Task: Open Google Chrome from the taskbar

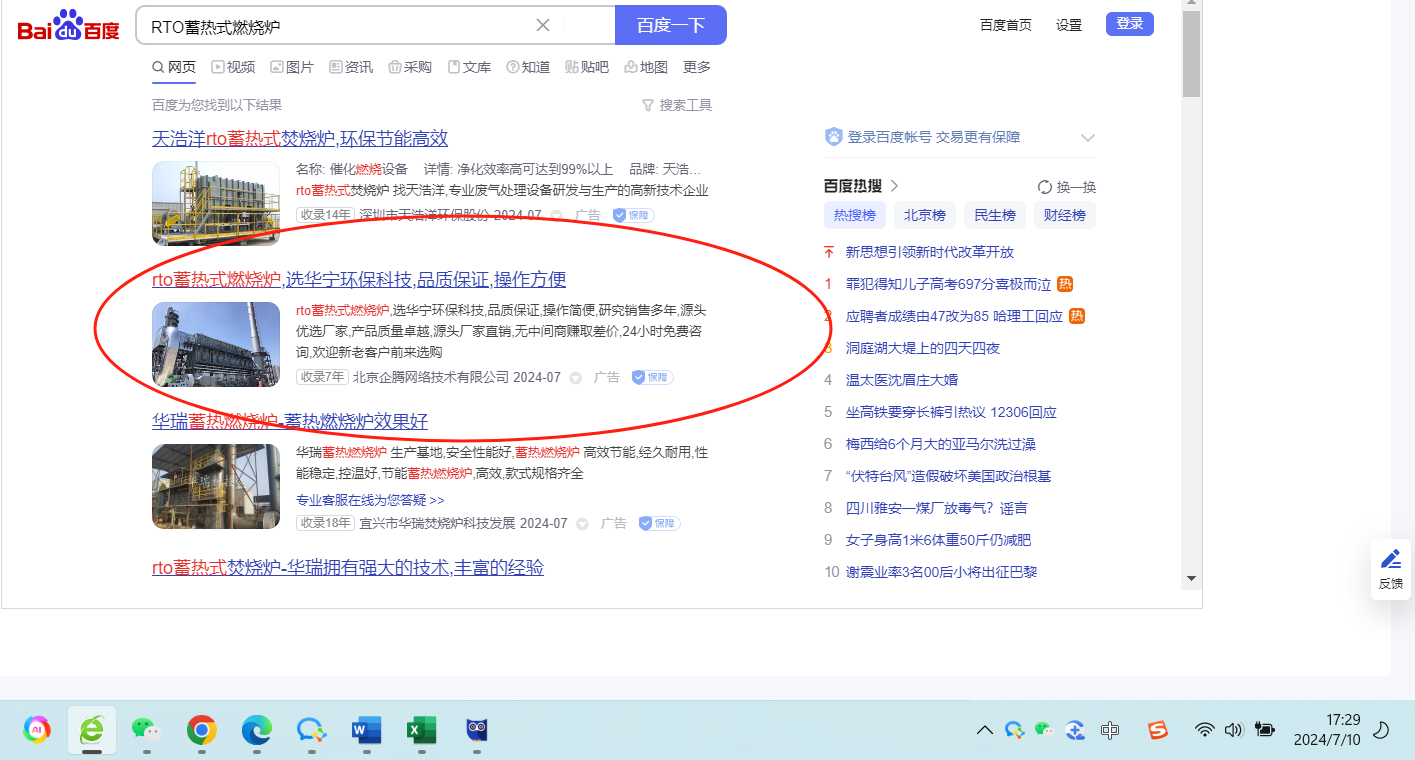Action: (201, 731)
